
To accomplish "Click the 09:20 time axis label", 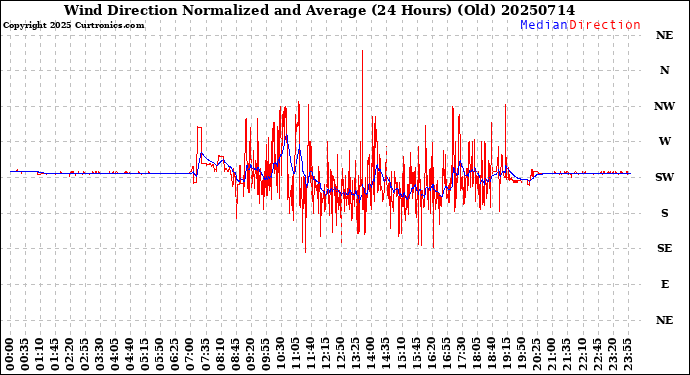I will click(x=251, y=354).
